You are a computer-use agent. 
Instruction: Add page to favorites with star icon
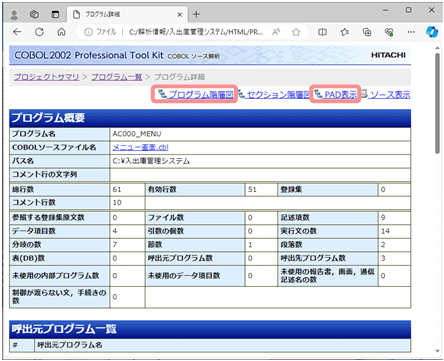296,32
